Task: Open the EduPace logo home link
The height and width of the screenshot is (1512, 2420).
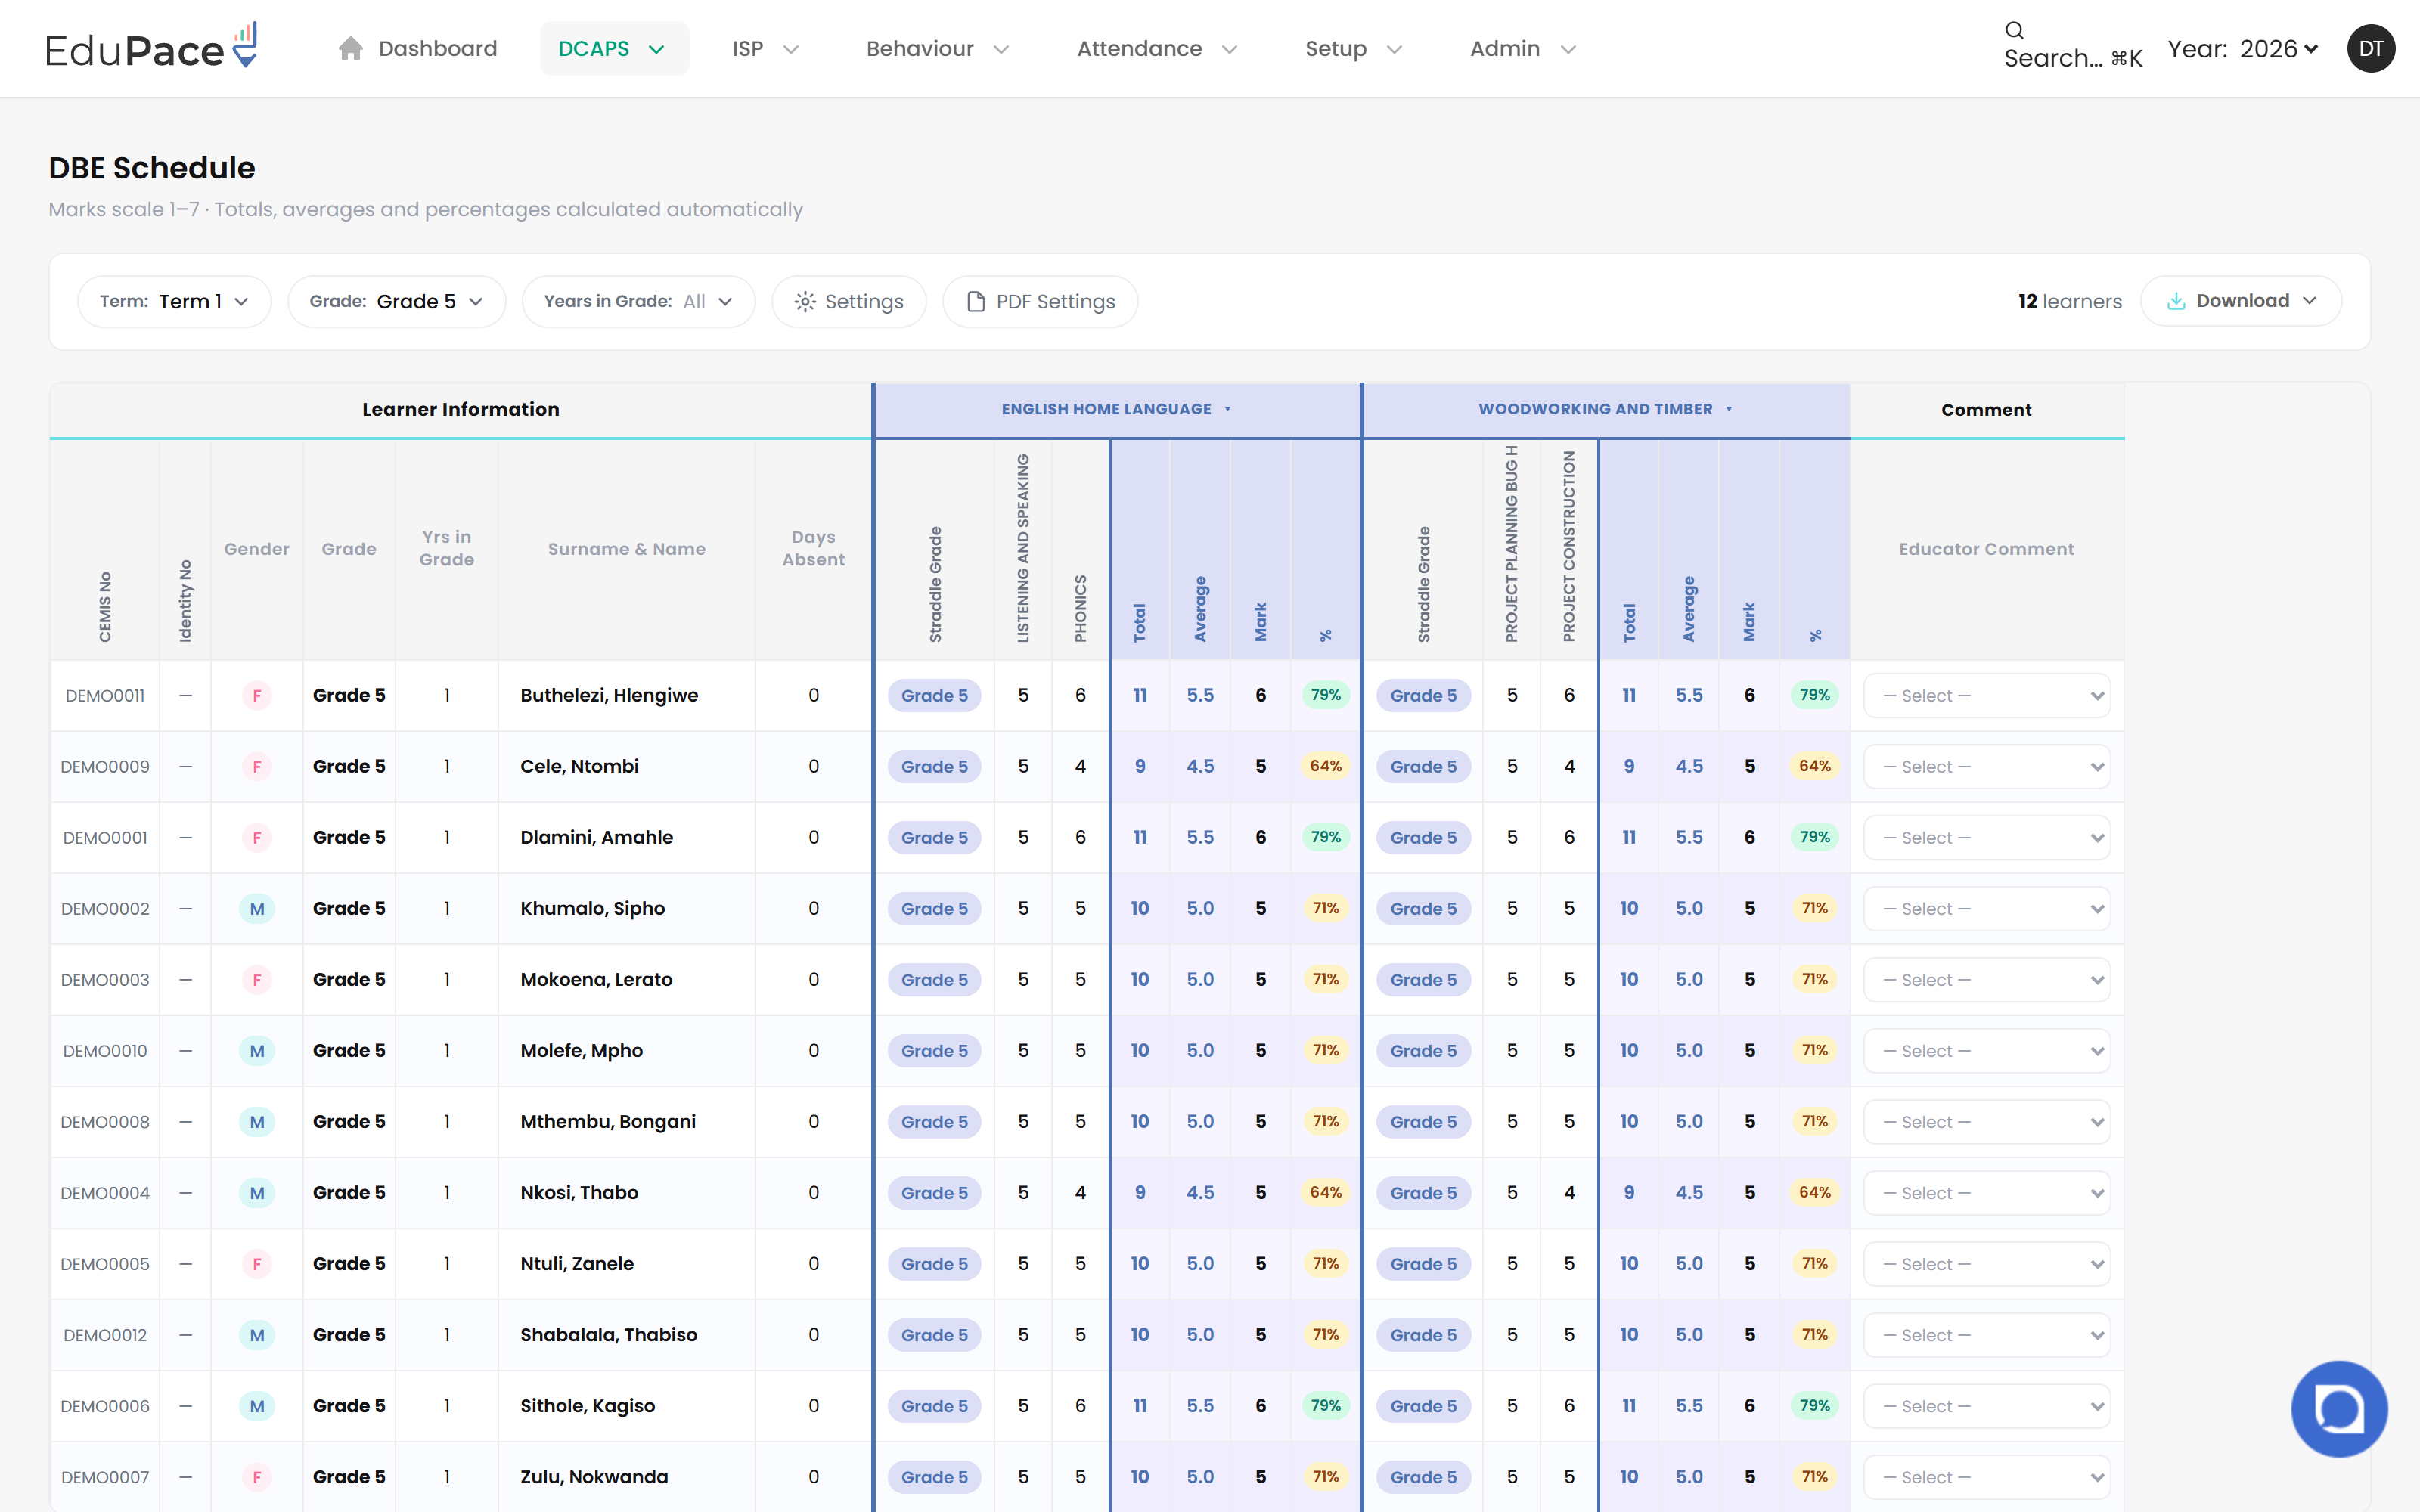Action: [152, 47]
